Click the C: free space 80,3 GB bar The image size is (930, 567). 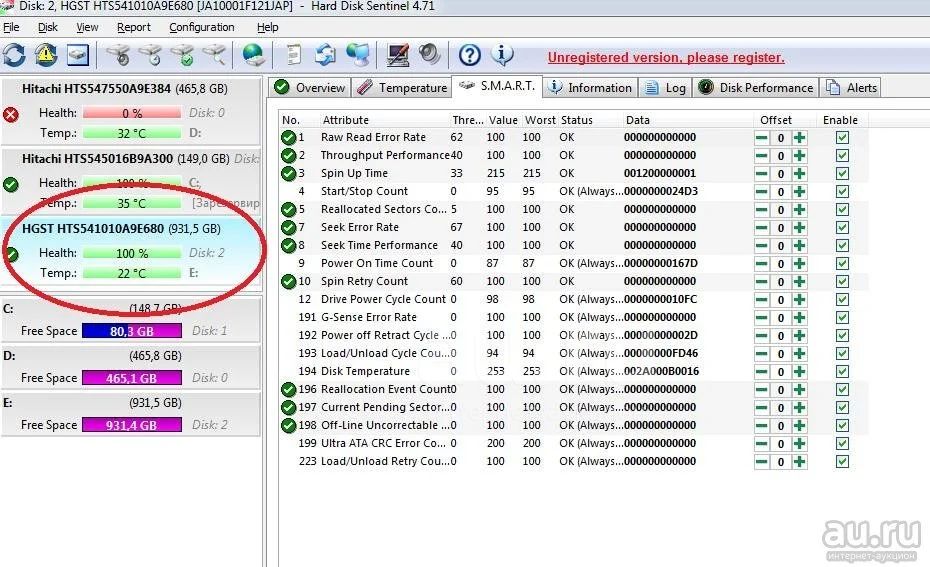[132, 331]
